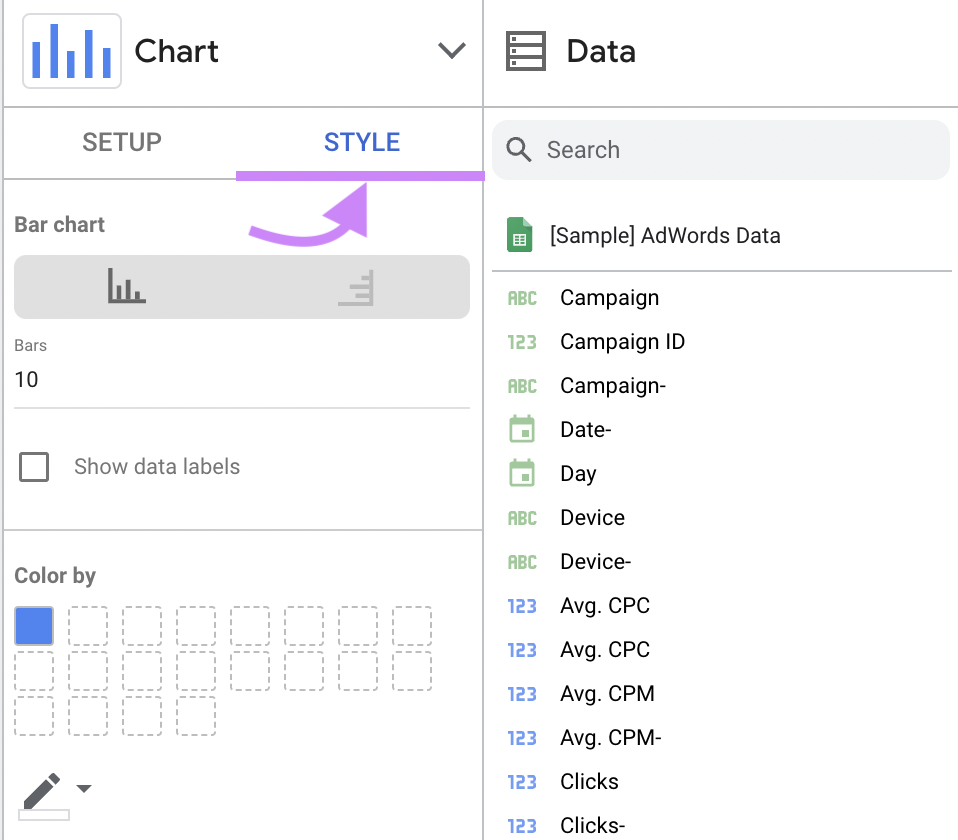This screenshot has width=958, height=840.
Task: Select the Avg. CPM field
Action: tap(603, 693)
